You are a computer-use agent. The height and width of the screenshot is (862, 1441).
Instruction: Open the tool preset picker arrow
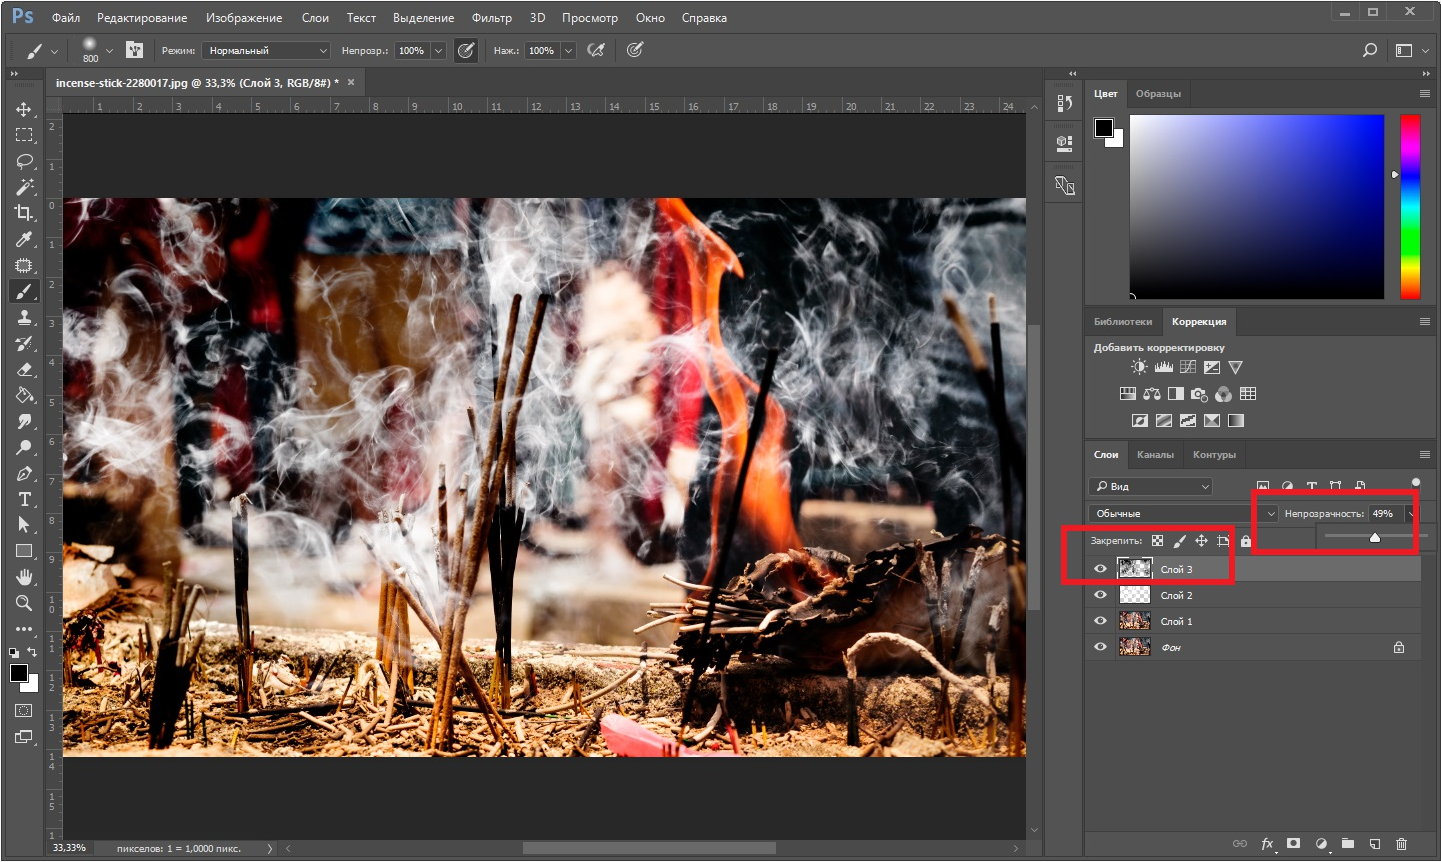(54, 50)
